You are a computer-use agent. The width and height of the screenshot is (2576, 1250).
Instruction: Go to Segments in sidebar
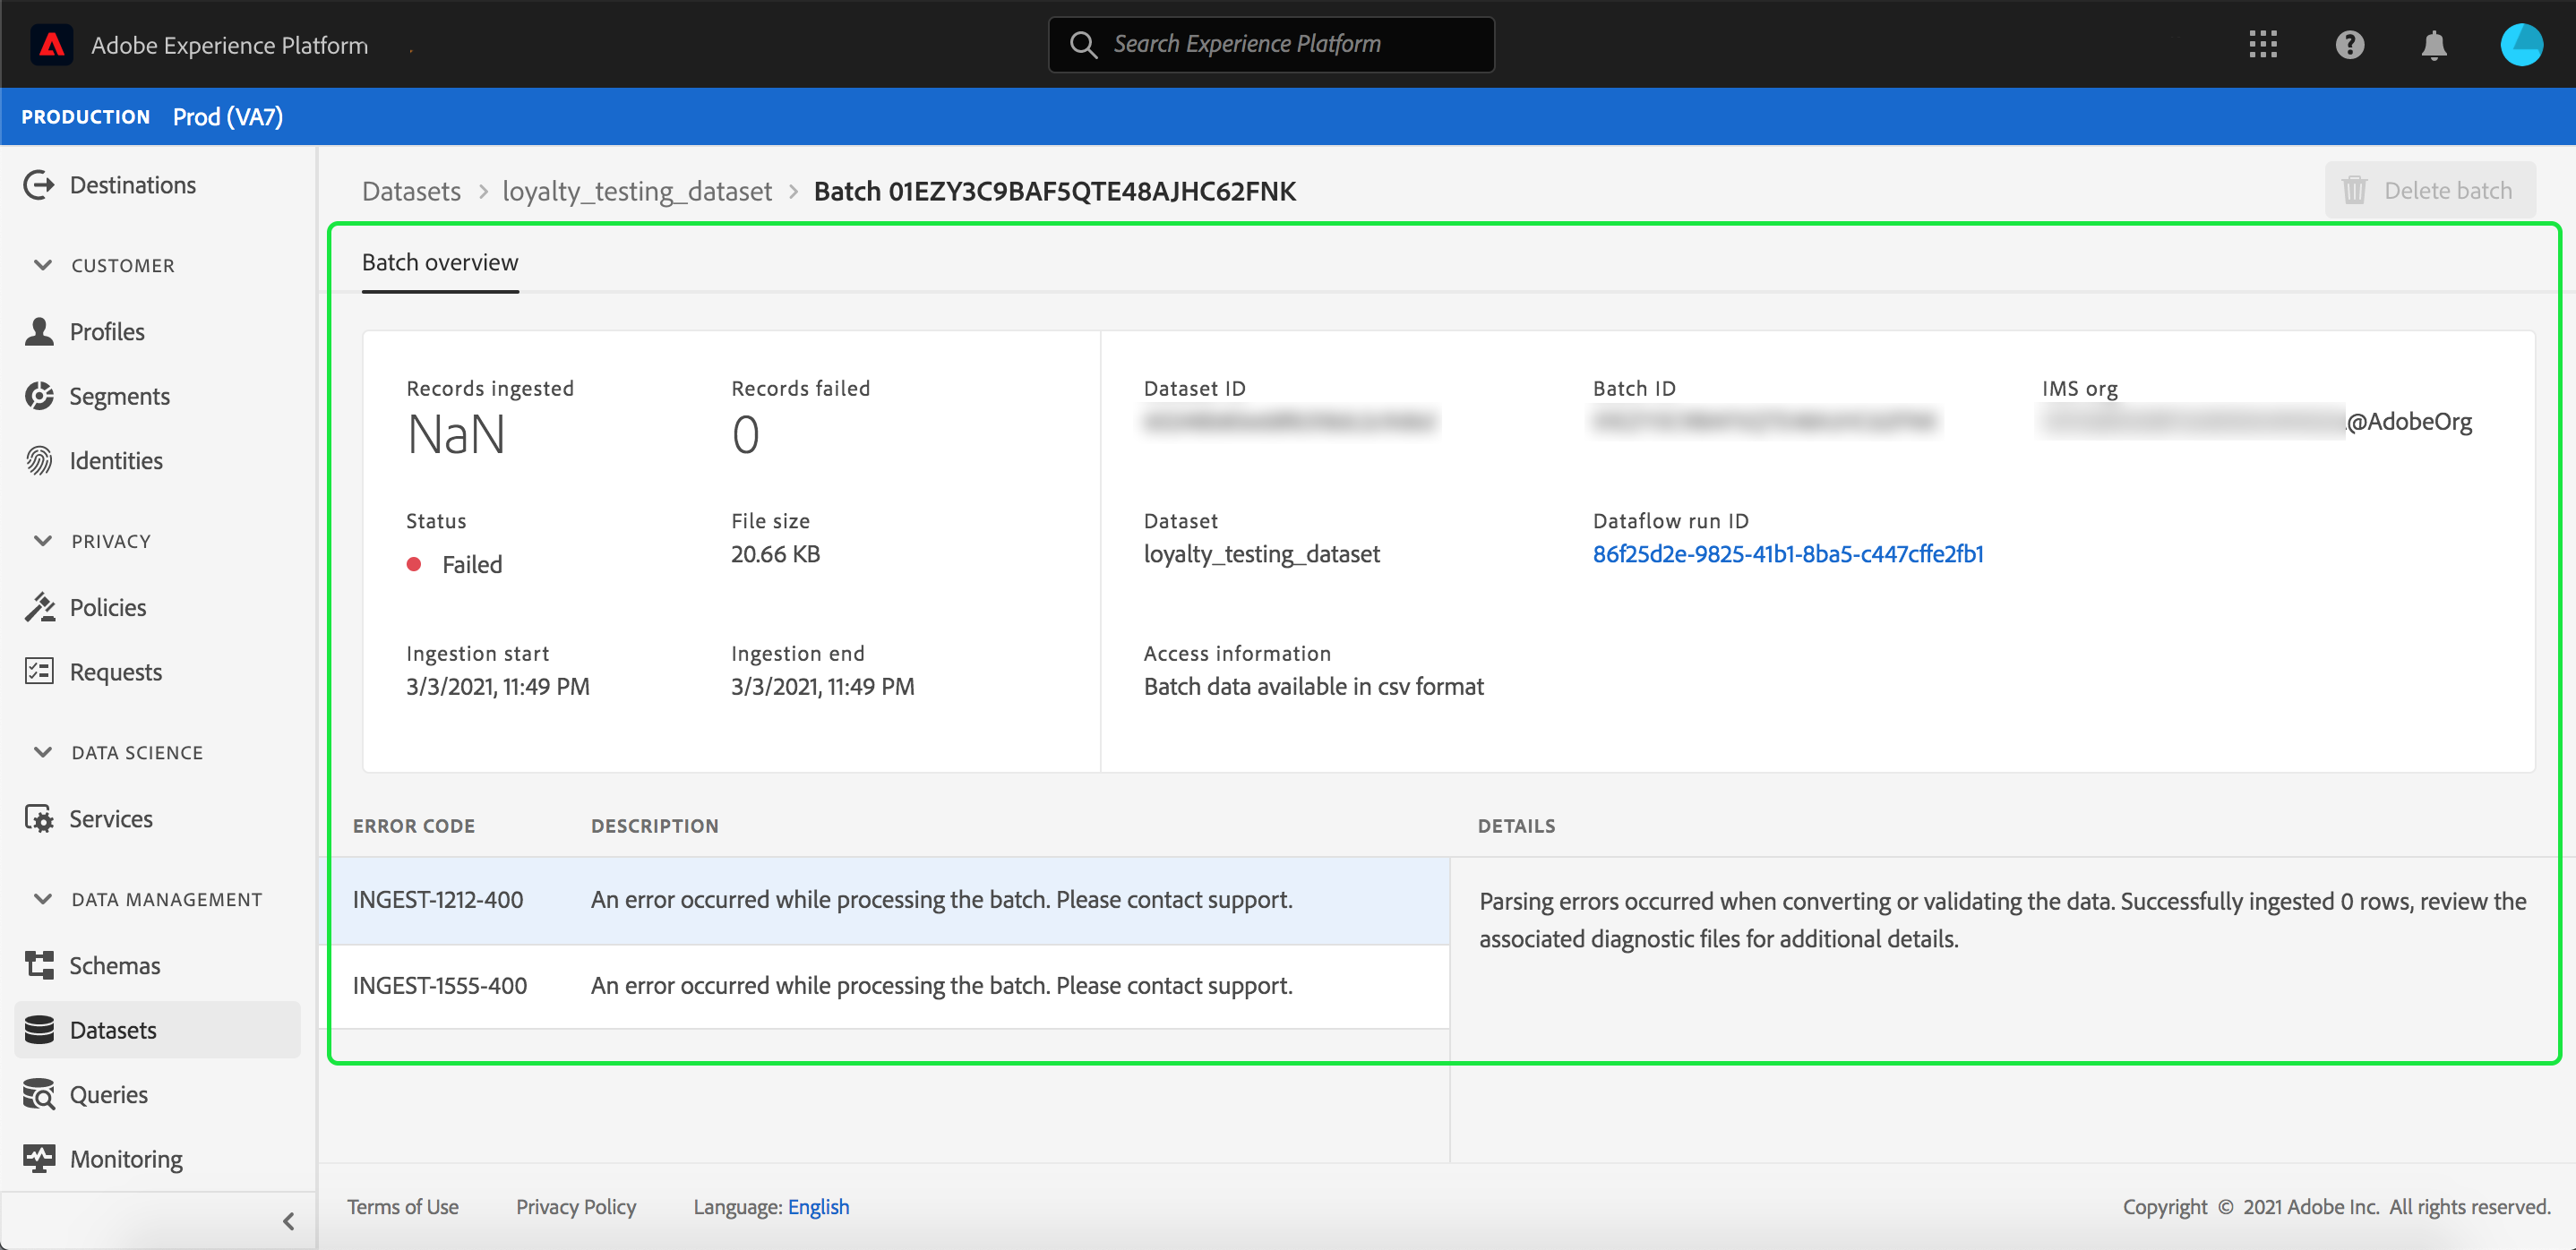pyautogui.click(x=119, y=396)
